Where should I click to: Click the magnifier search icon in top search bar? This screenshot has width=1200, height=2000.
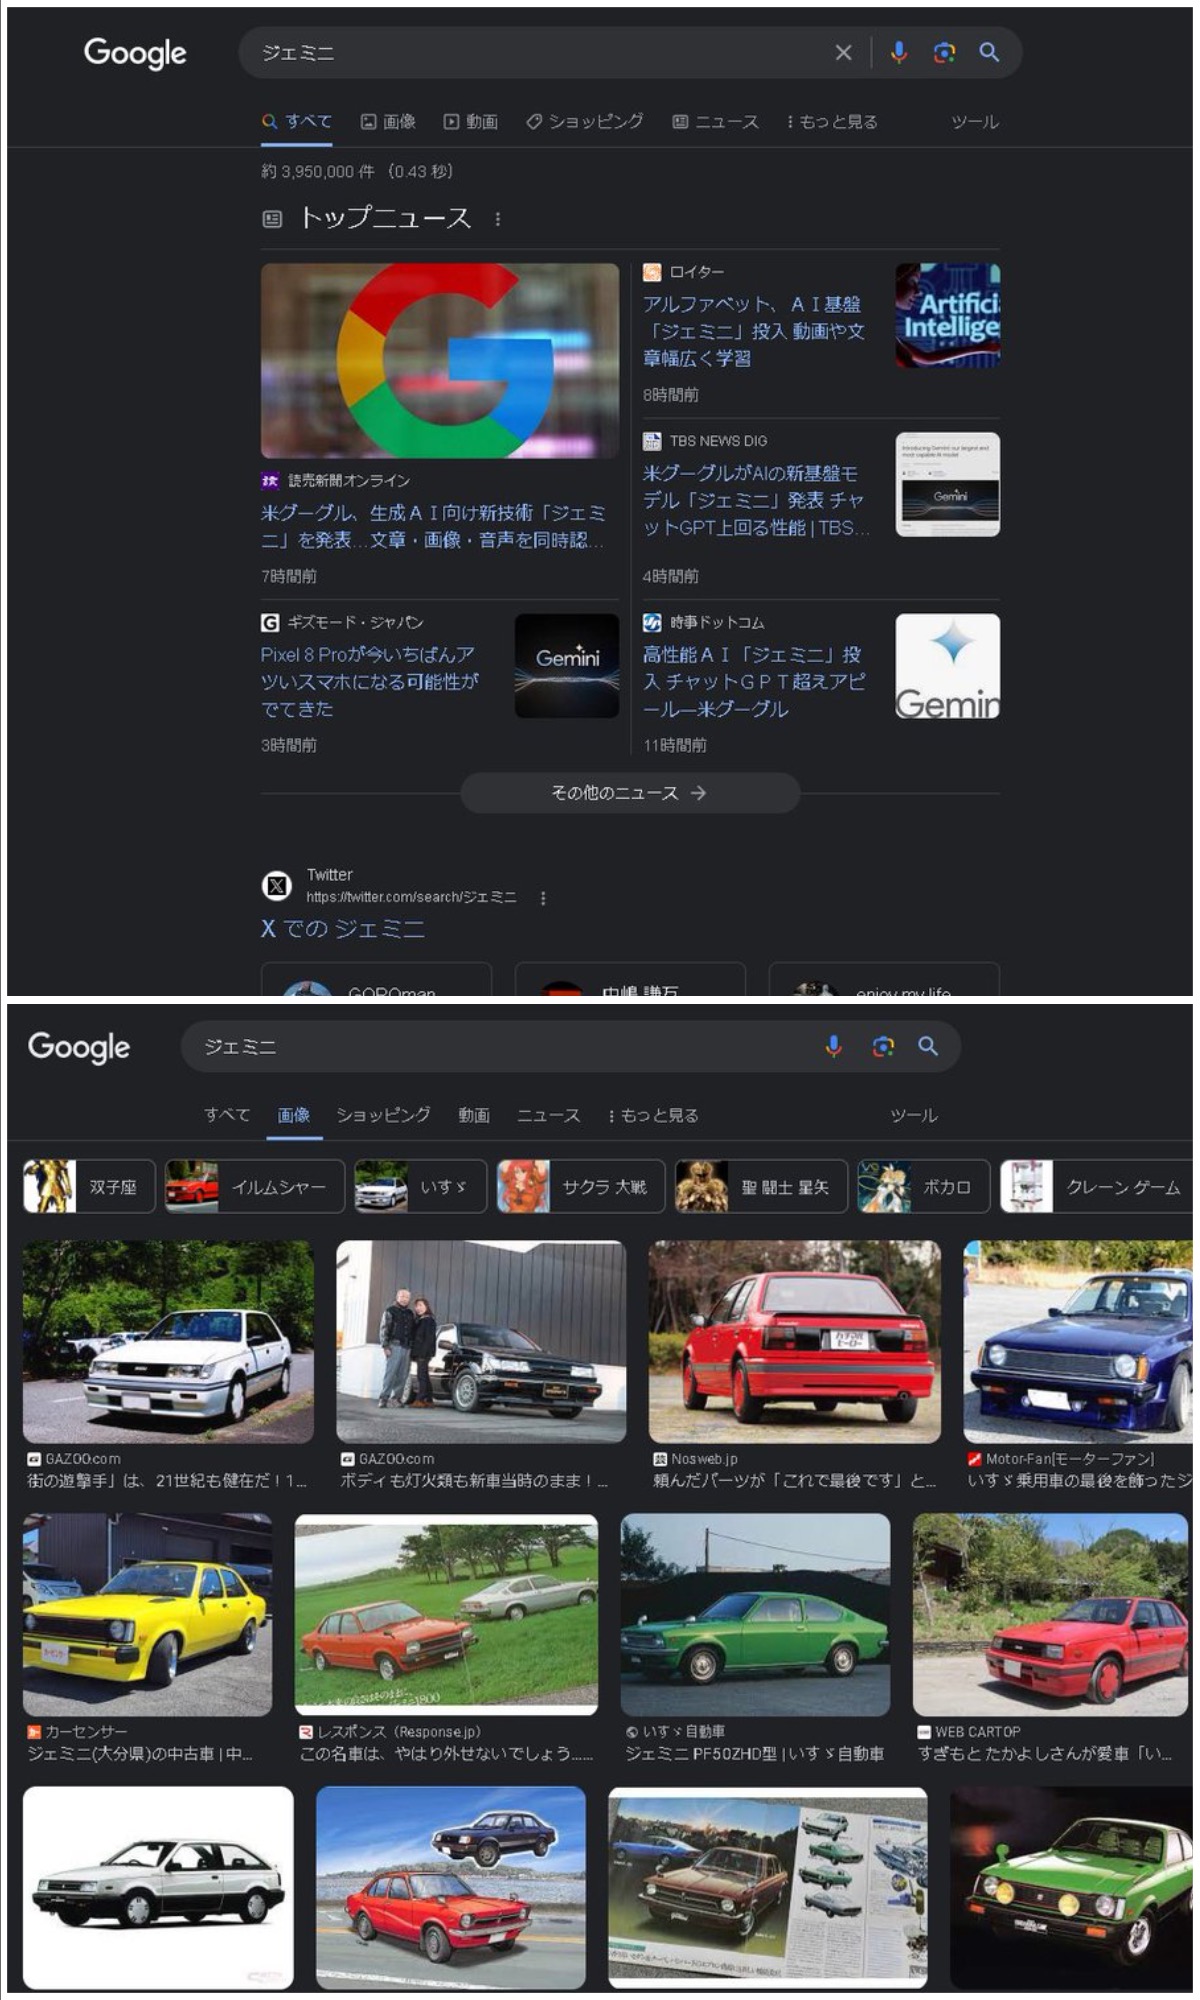(x=989, y=53)
